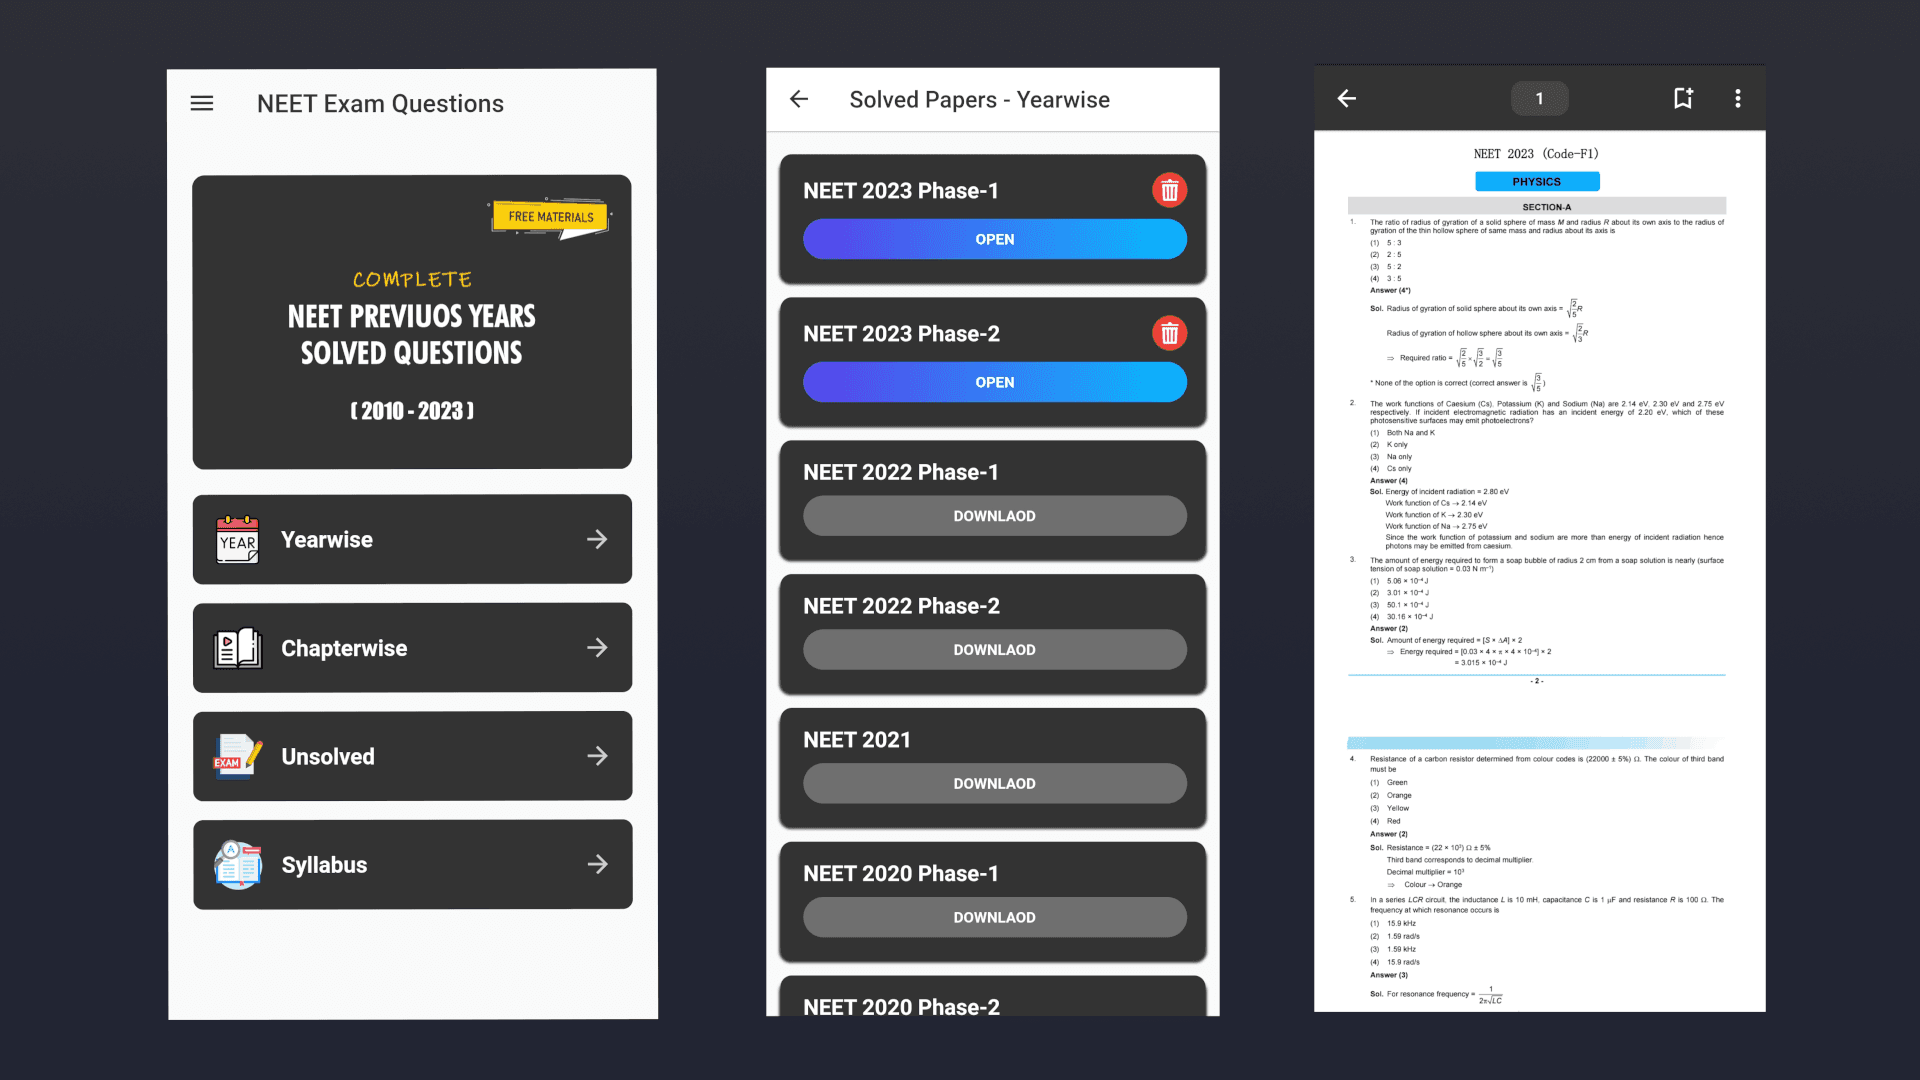Viewport: 1920px width, 1080px height.
Task: Delete the NEET 2023 Phase-2 paper
Action: tap(1169, 333)
